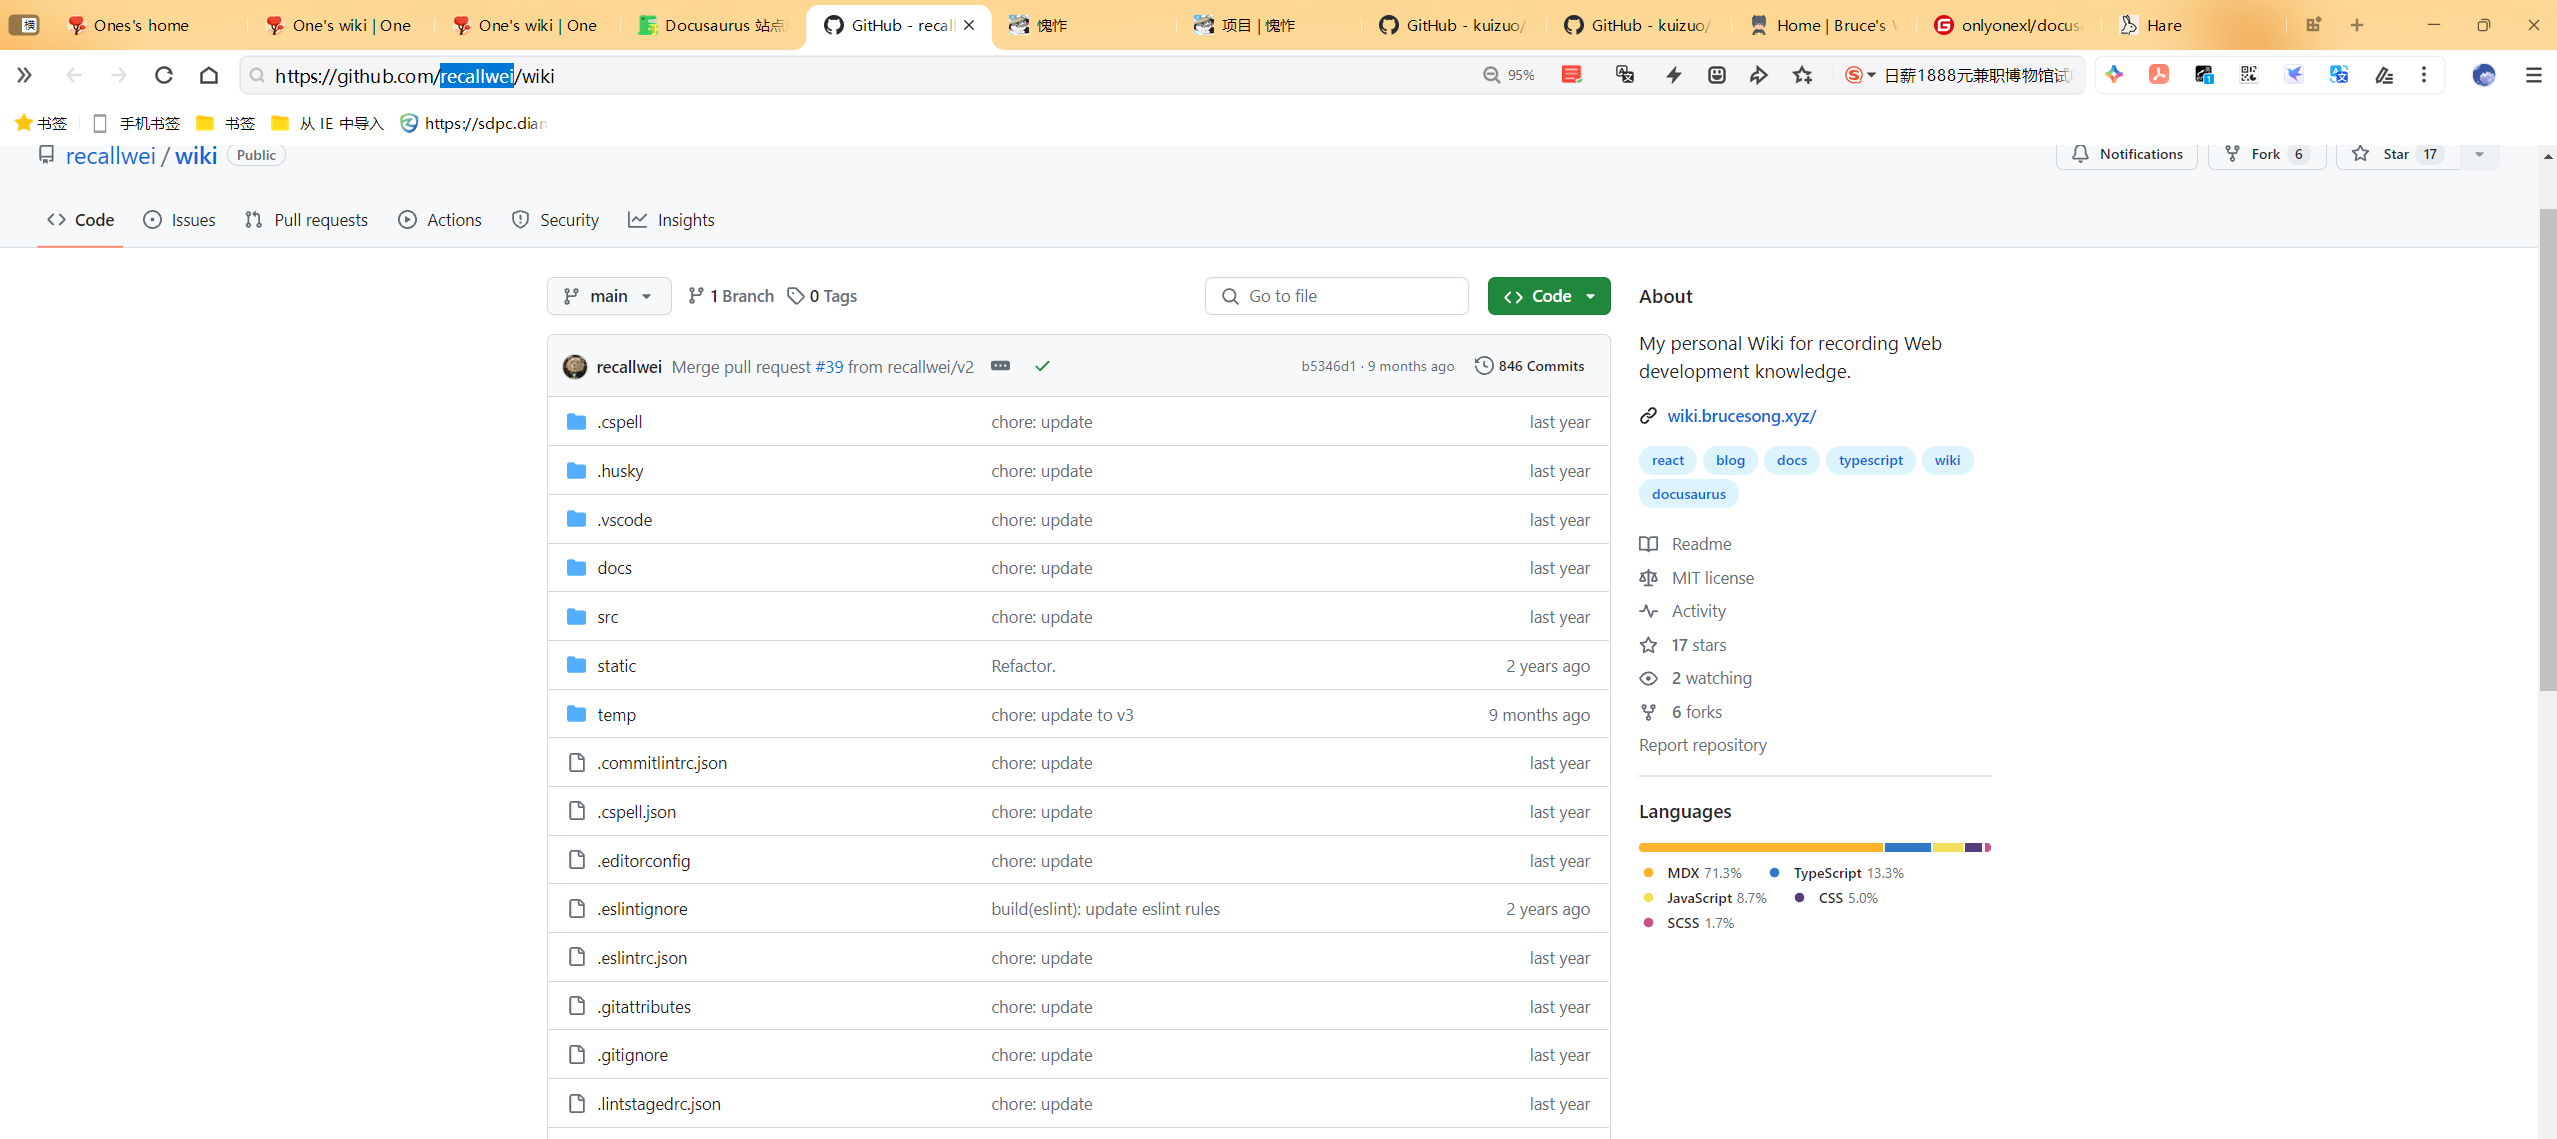Image resolution: width=2557 pixels, height=1139 pixels.
Task: Select the Code tab
Action: [x=80, y=220]
